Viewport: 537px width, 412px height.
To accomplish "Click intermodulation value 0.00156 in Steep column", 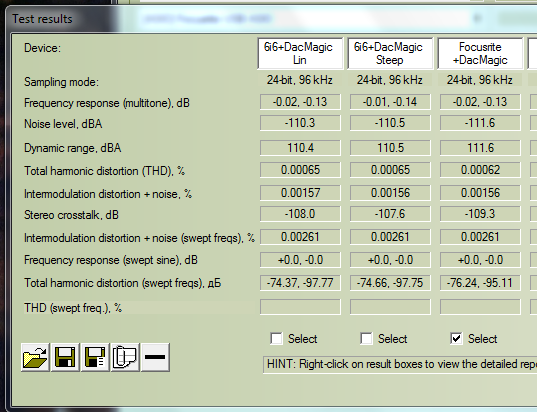I will pos(390,193).
